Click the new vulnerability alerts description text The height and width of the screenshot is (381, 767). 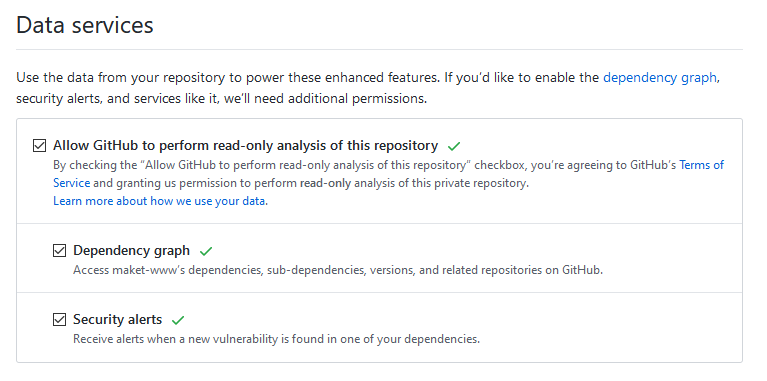point(276,339)
